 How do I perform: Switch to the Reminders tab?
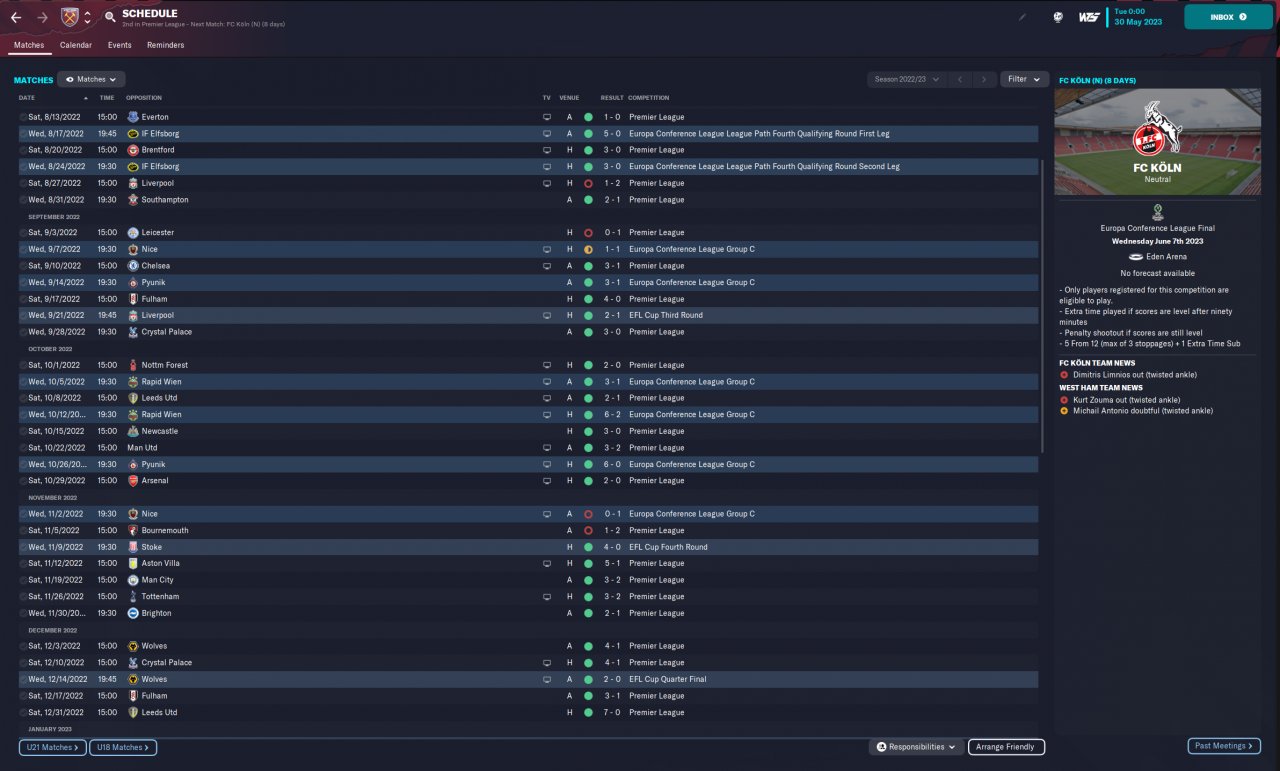click(165, 45)
